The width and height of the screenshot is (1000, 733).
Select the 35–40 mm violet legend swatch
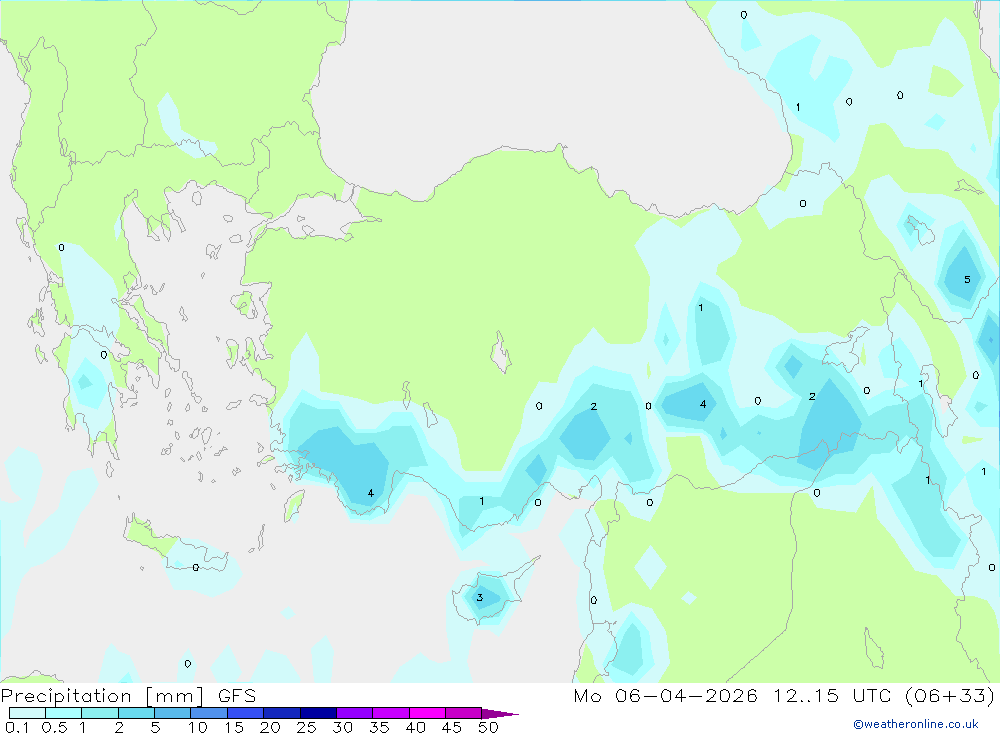point(391,713)
